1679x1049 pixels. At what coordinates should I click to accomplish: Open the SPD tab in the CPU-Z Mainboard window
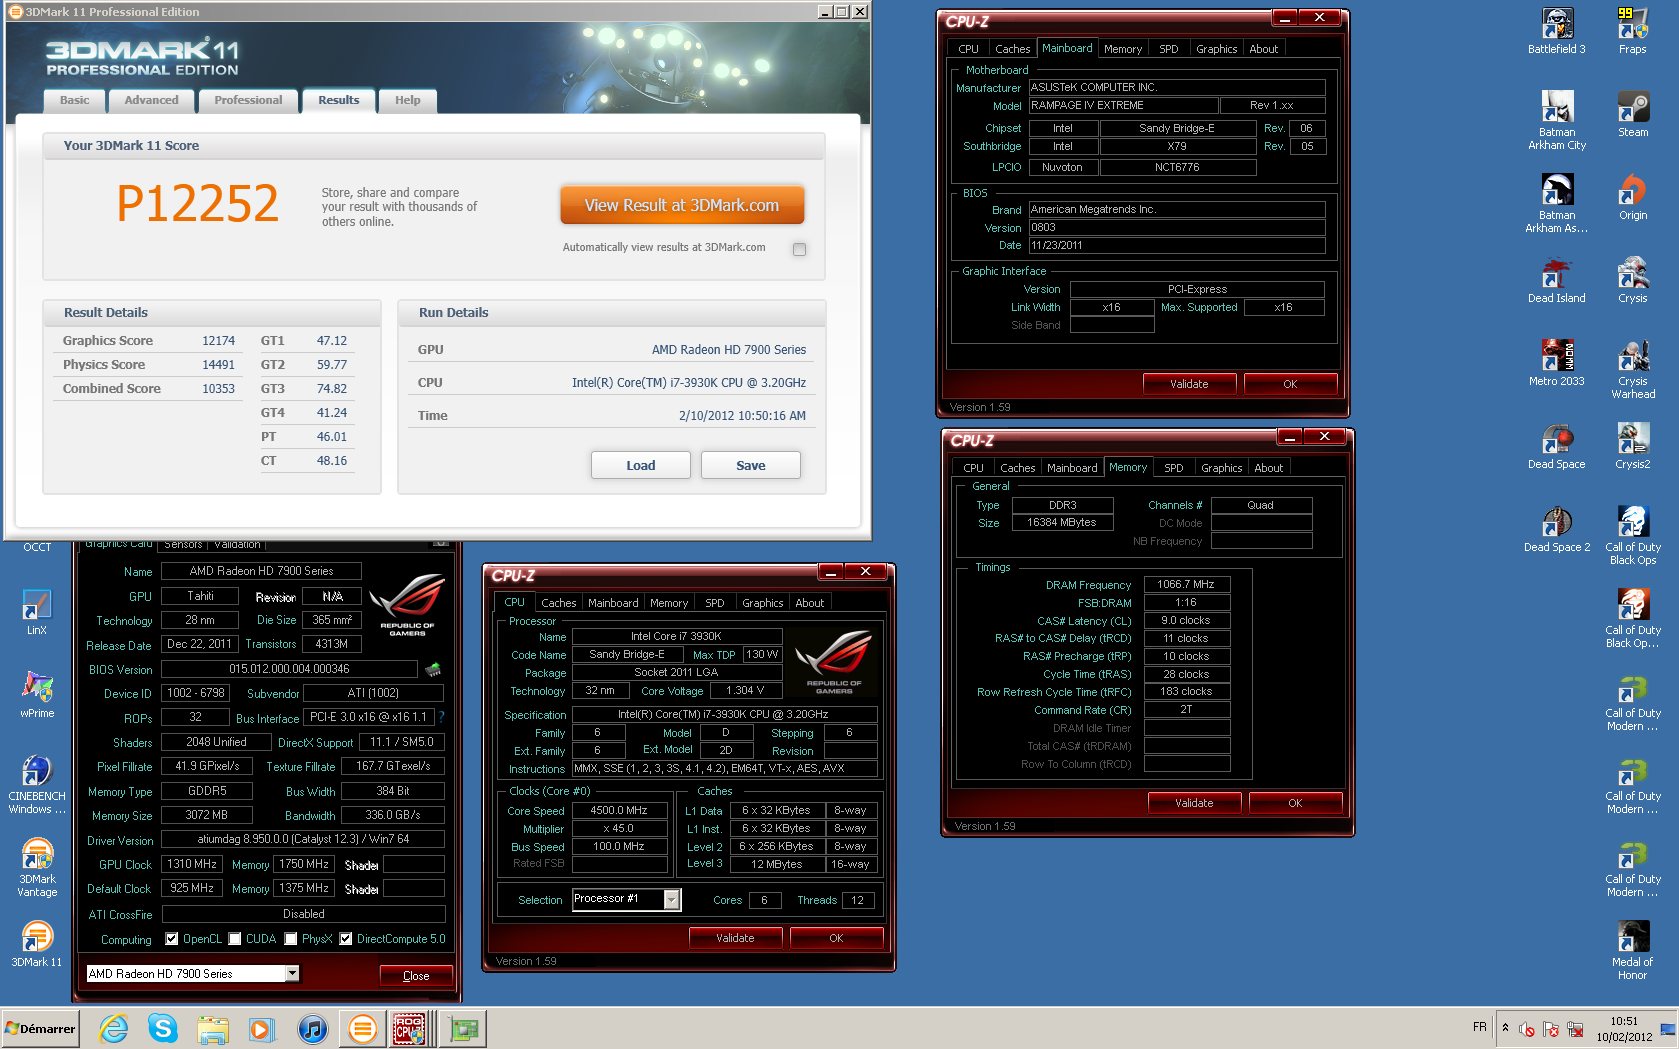[x=1168, y=49]
